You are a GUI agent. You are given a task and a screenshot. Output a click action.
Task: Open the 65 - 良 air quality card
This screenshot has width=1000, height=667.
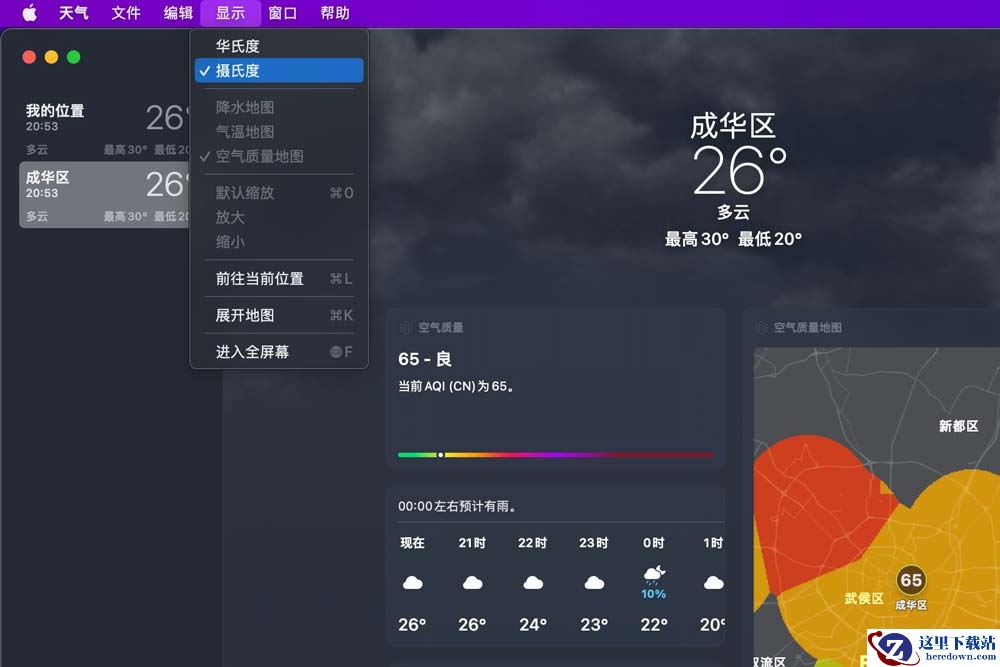tap(555, 389)
